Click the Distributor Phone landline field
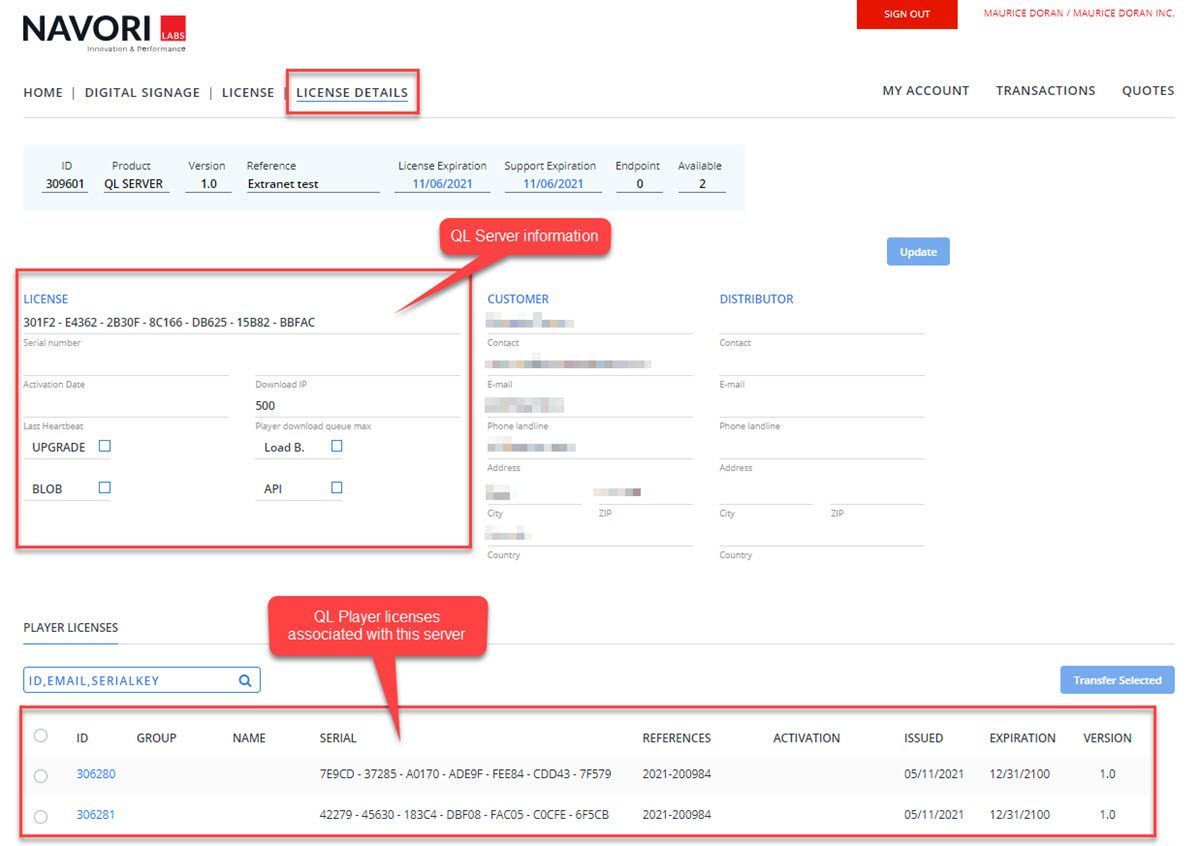Image resolution: width=1201 pixels, height=846 pixels. click(x=822, y=406)
